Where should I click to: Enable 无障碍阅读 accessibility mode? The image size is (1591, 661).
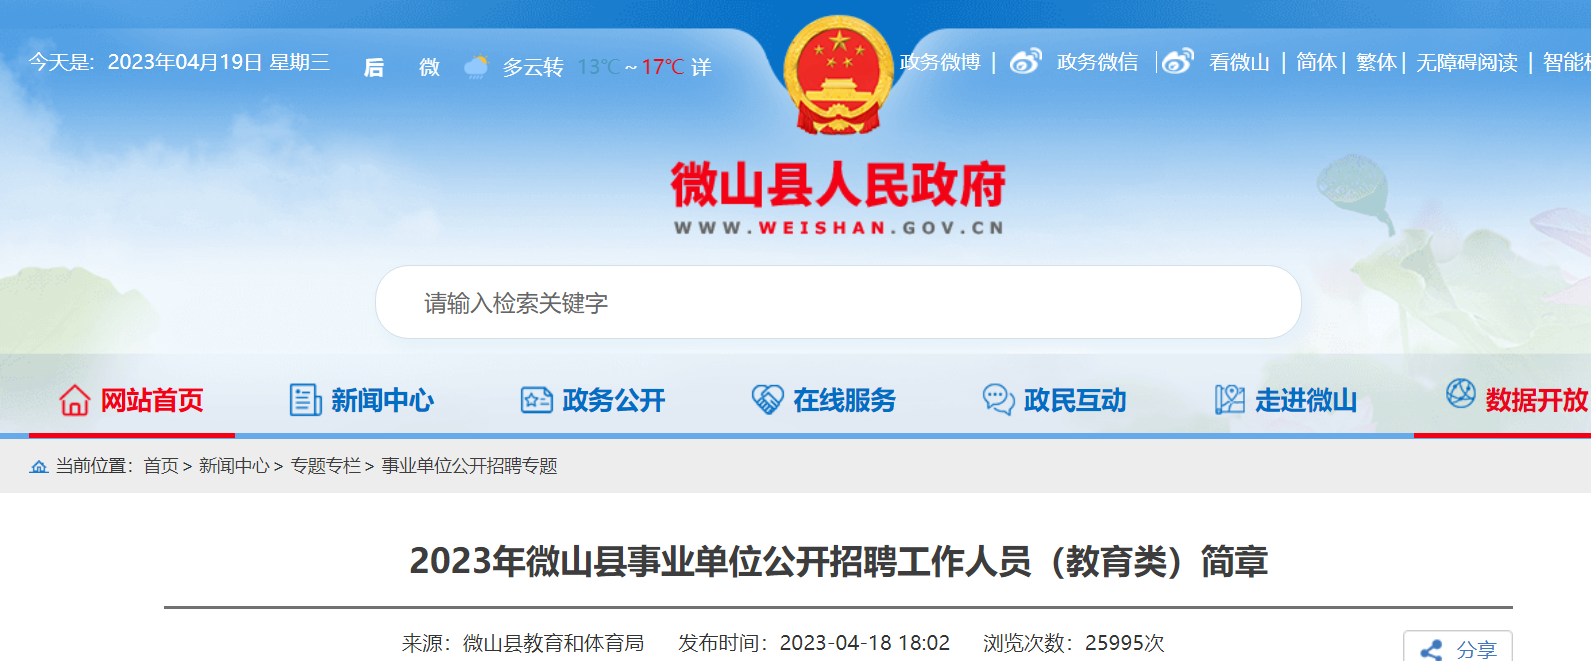[1467, 62]
